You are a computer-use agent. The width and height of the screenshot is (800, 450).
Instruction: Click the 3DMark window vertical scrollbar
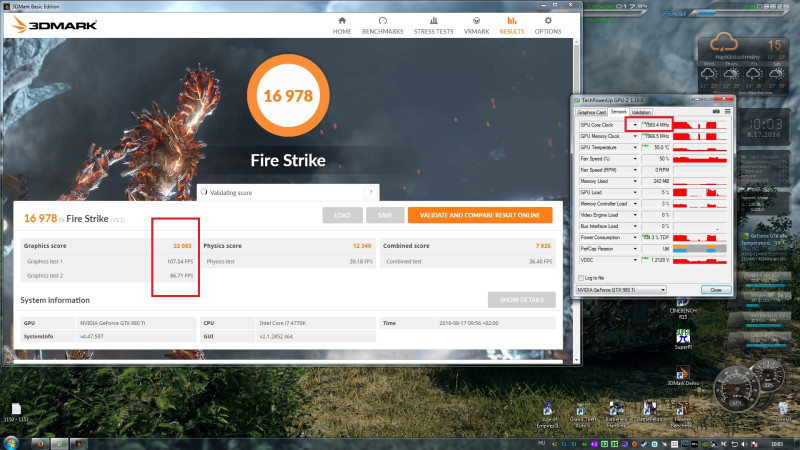[577, 199]
